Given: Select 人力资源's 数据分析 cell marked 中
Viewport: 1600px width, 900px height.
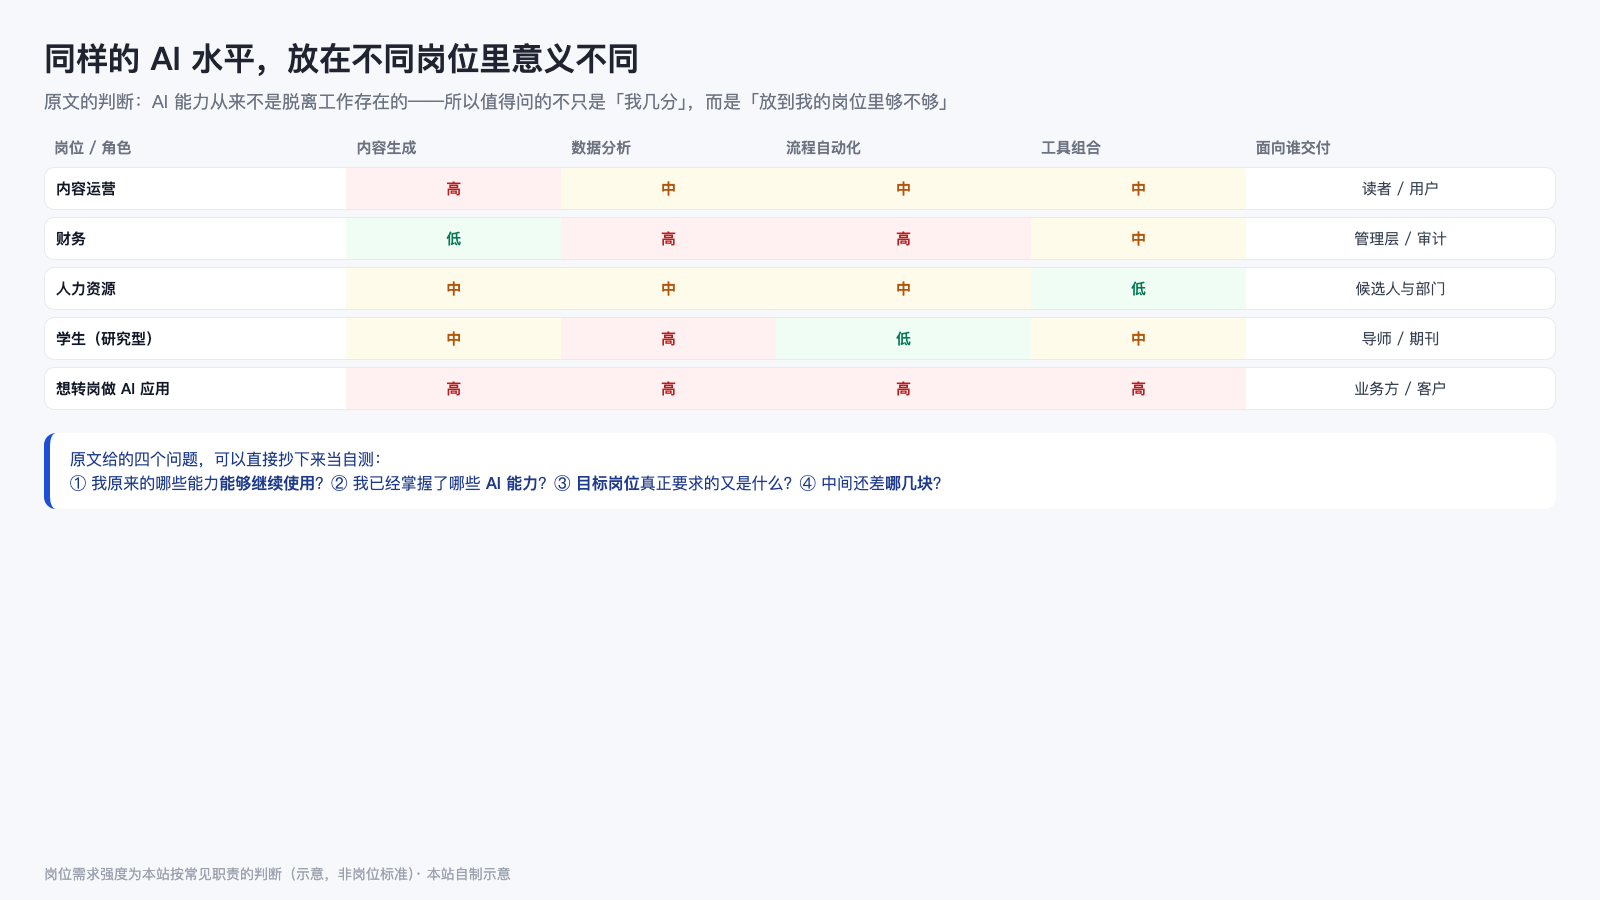Looking at the screenshot, I should [x=669, y=289].
